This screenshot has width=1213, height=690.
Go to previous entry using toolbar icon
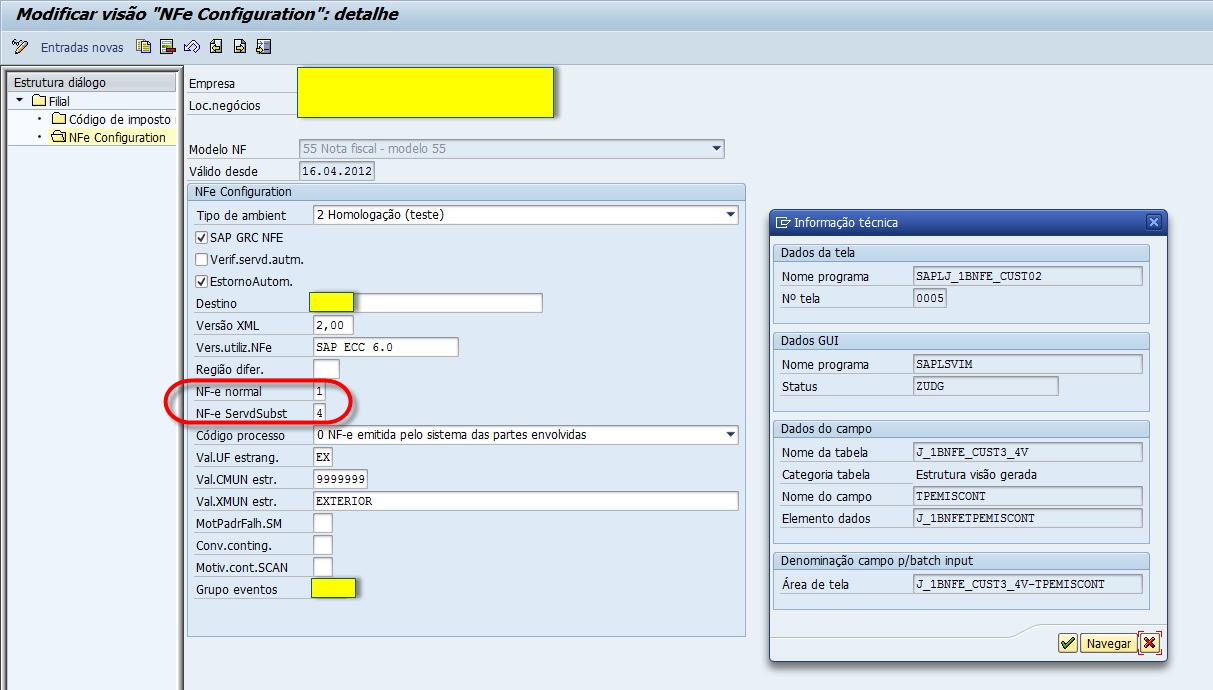click(217, 46)
